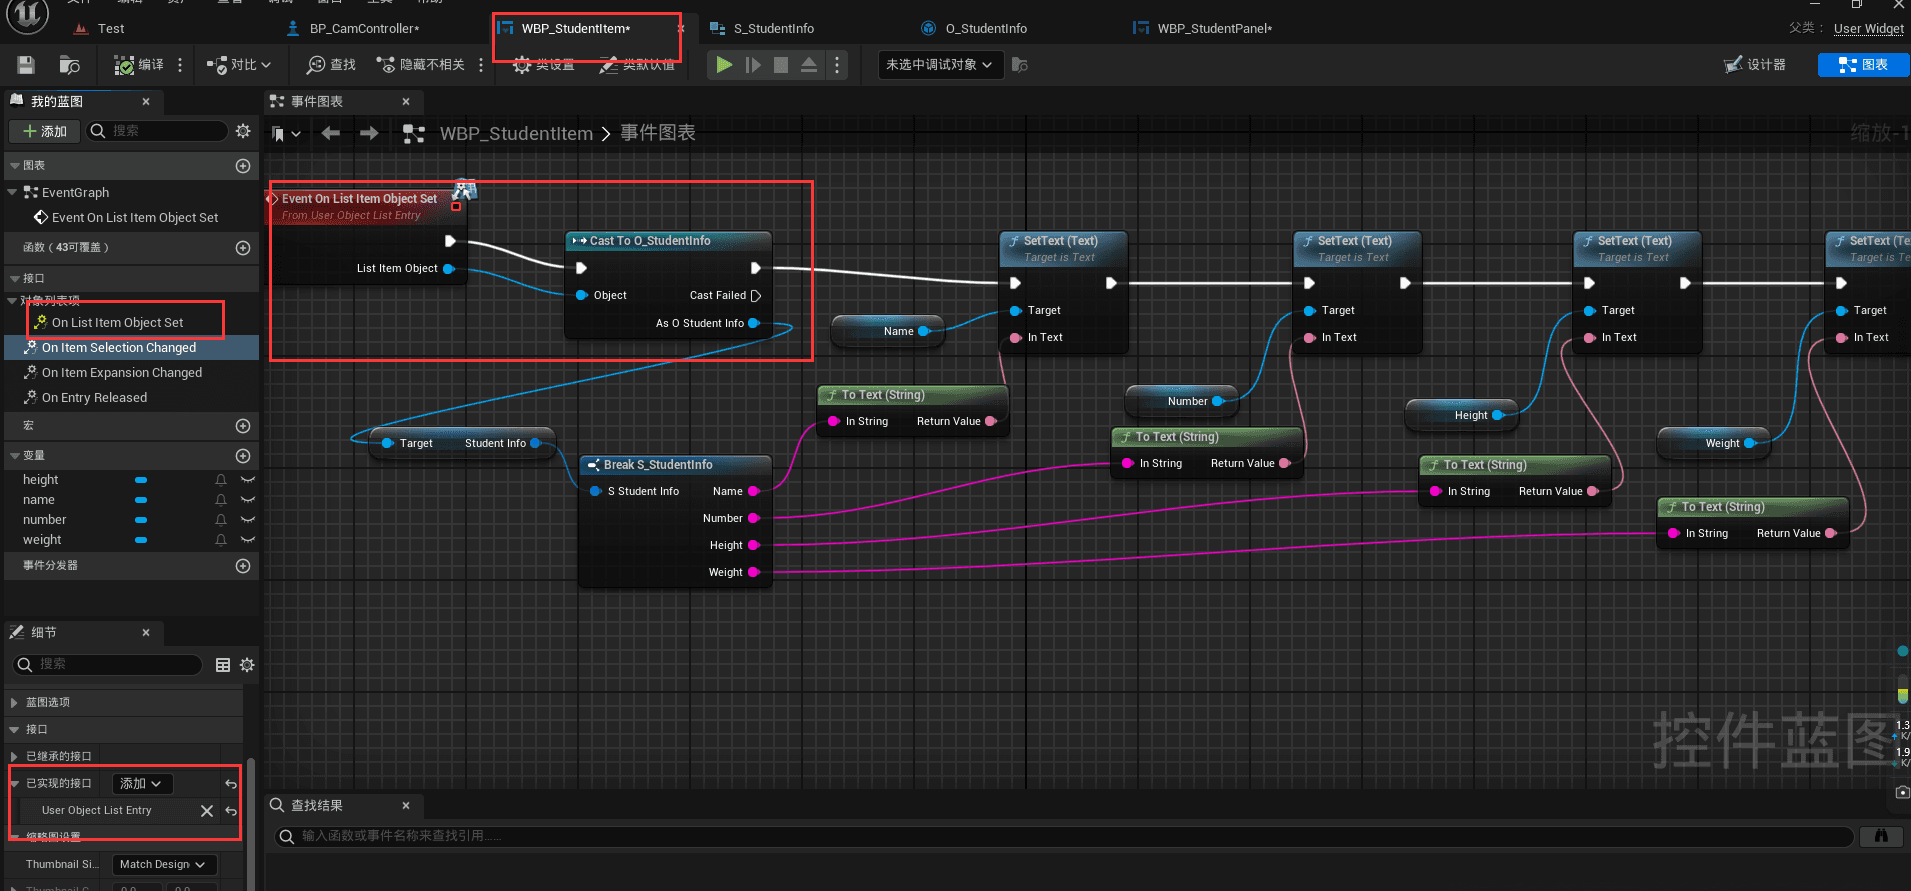This screenshot has width=1911, height=891.
Task: Toggle visibility eye for height variable
Action: point(248,480)
